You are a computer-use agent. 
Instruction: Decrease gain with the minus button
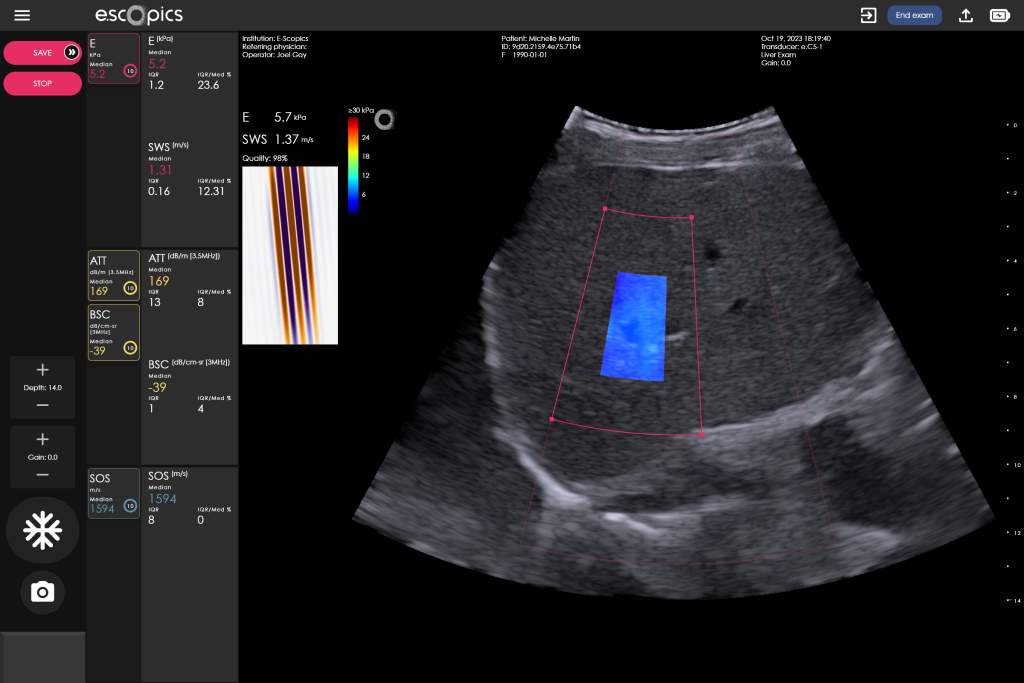coord(42,474)
